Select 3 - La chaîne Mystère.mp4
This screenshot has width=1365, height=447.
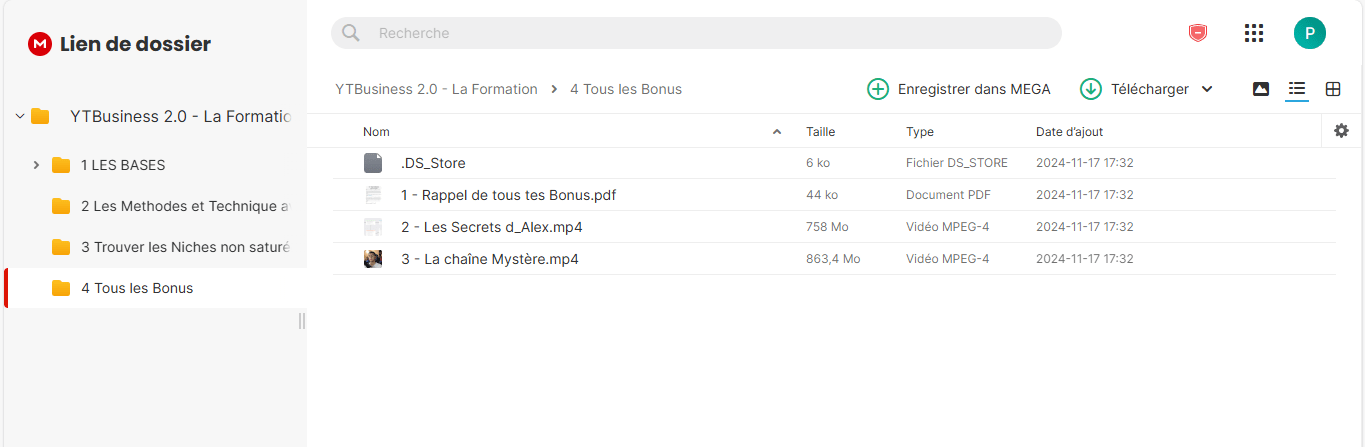click(489, 259)
